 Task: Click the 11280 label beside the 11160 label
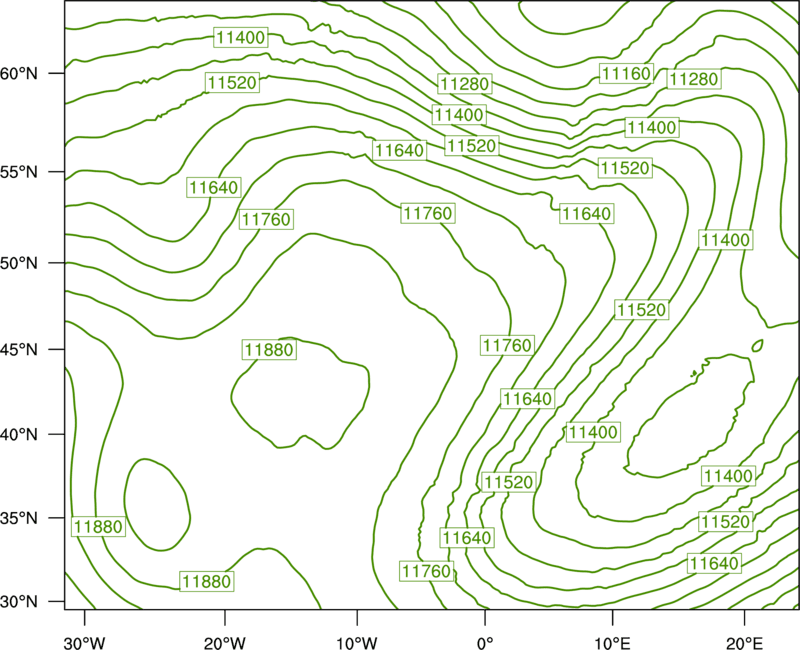point(694,79)
